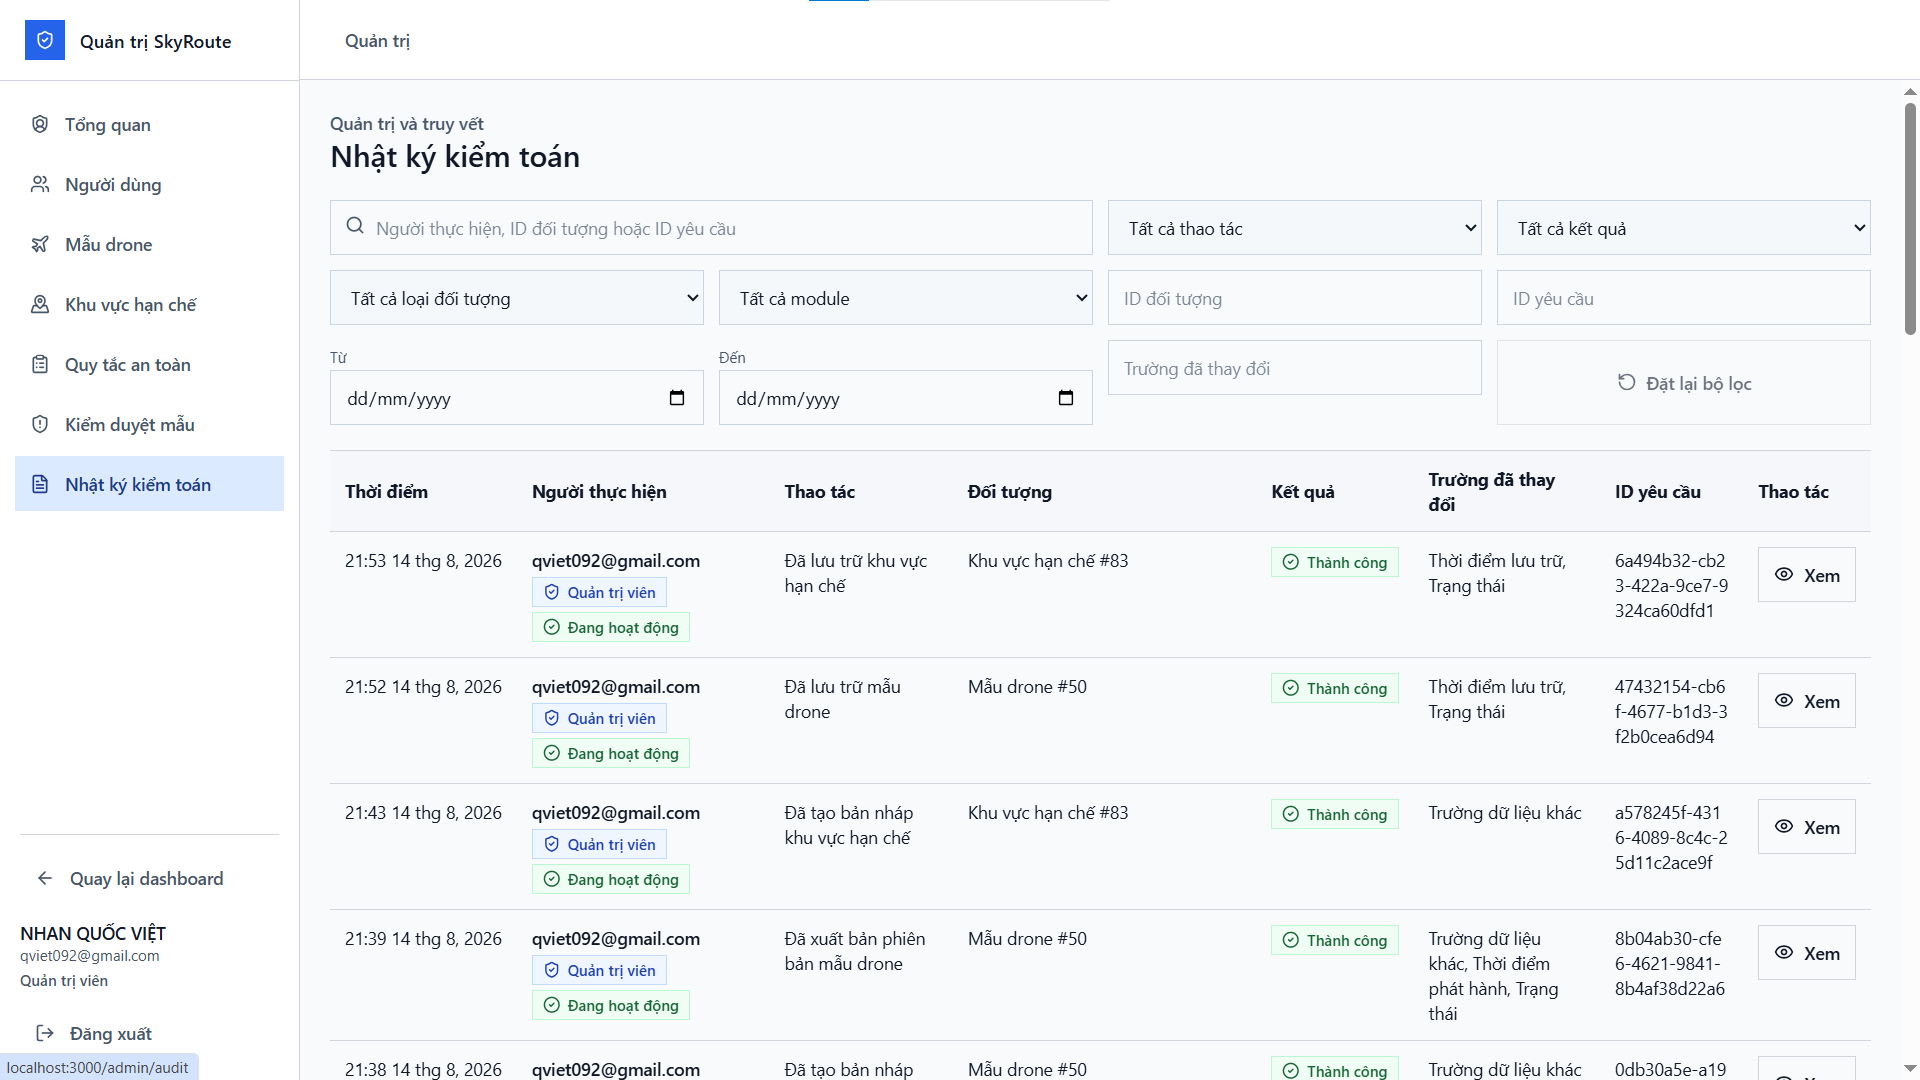The image size is (1920, 1080).
Task: Select Khu vực hạn chế in the sidebar
Action: coord(149,304)
